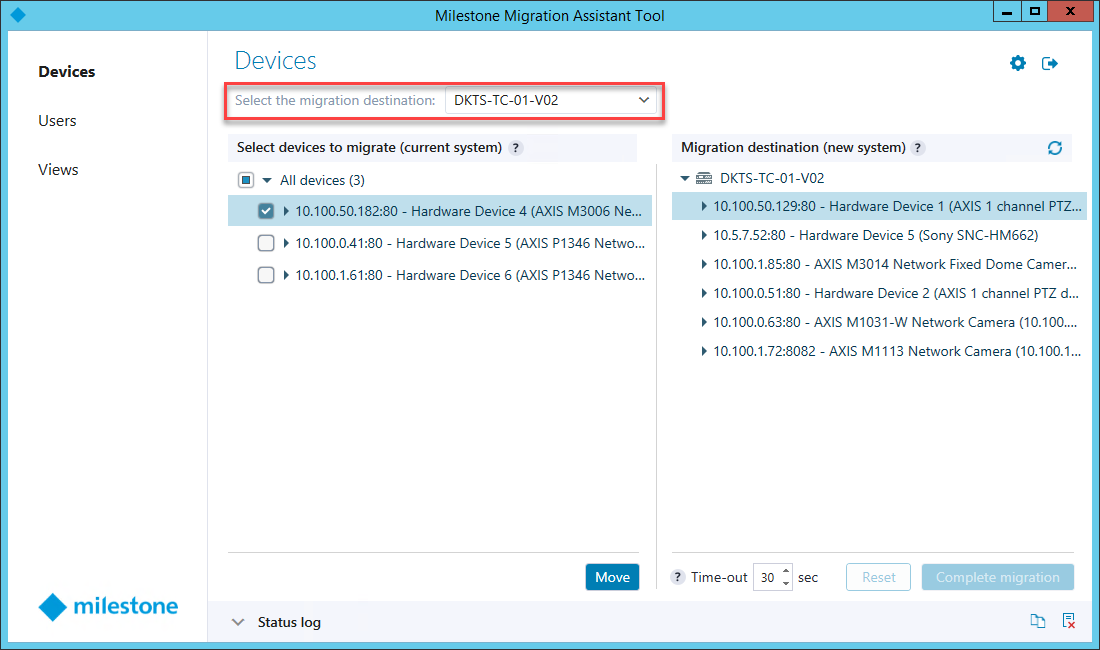Copy the status log to clipboard
The width and height of the screenshot is (1100, 650).
tap(1038, 622)
